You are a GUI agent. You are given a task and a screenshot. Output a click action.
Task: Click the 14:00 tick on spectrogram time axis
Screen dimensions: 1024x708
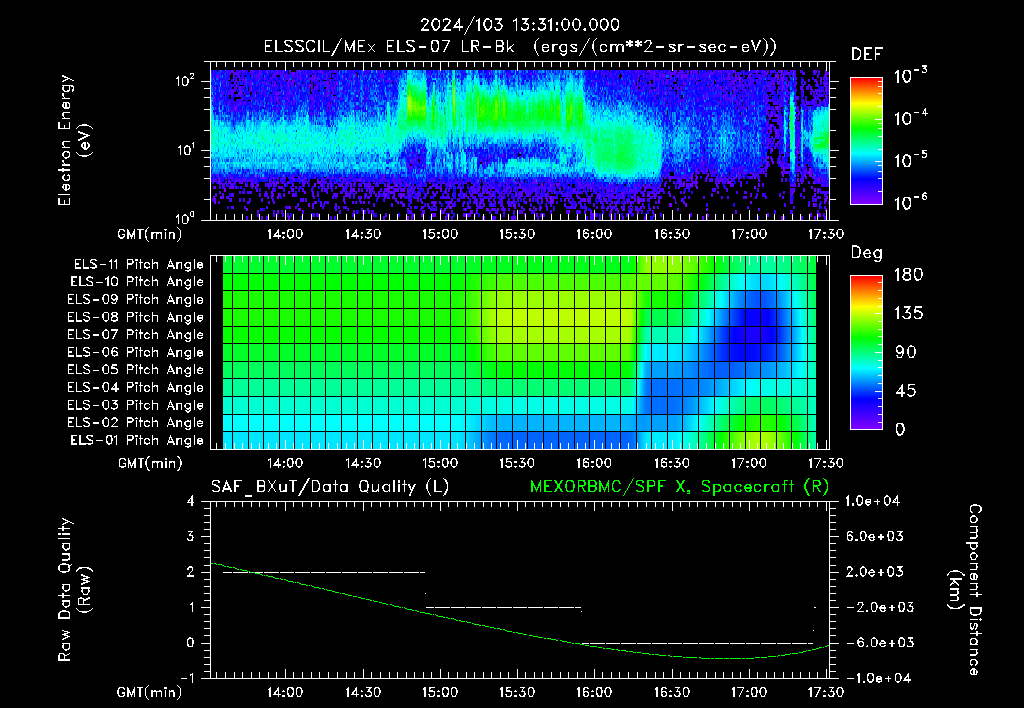[285, 234]
